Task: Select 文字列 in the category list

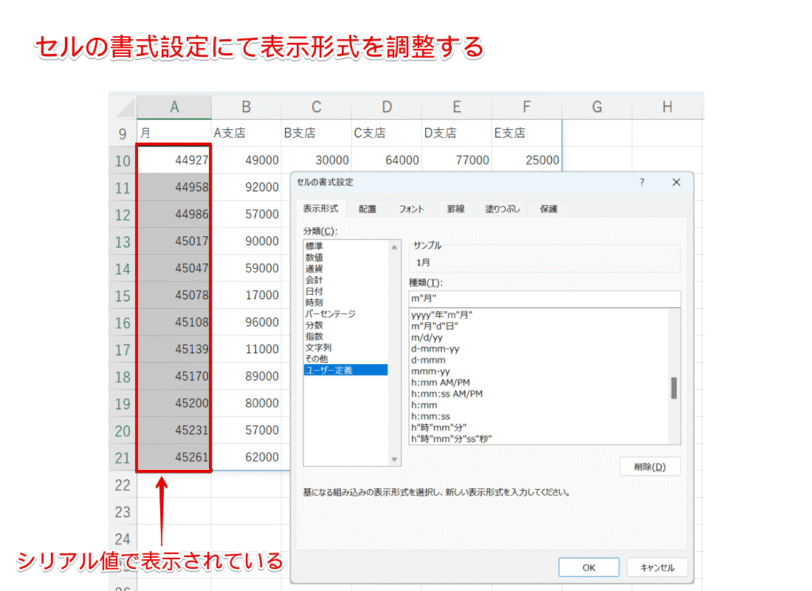Action: (x=345, y=348)
